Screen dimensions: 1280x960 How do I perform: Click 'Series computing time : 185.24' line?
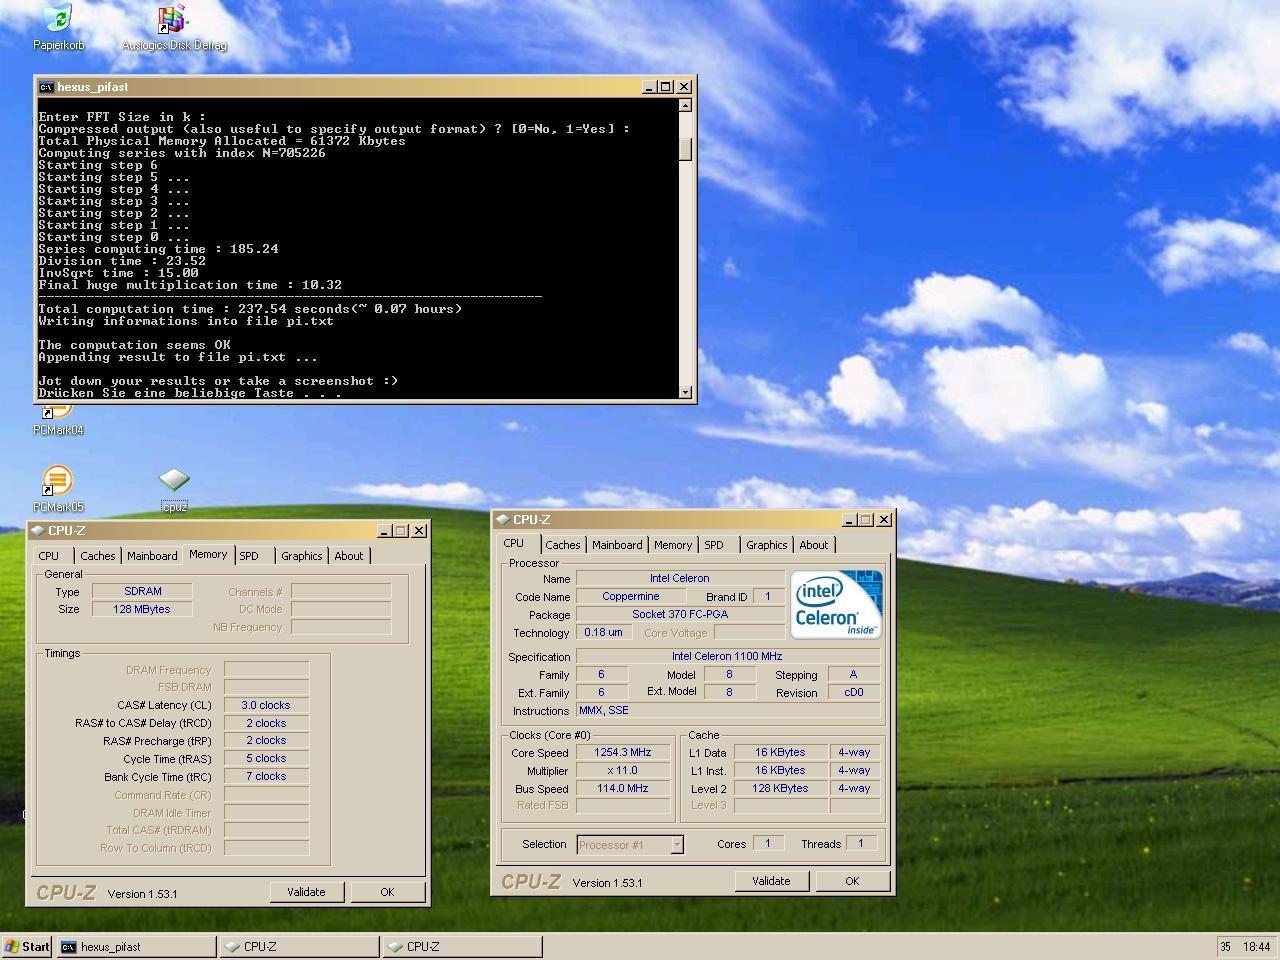pyautogui.click(x=158, y=249)
